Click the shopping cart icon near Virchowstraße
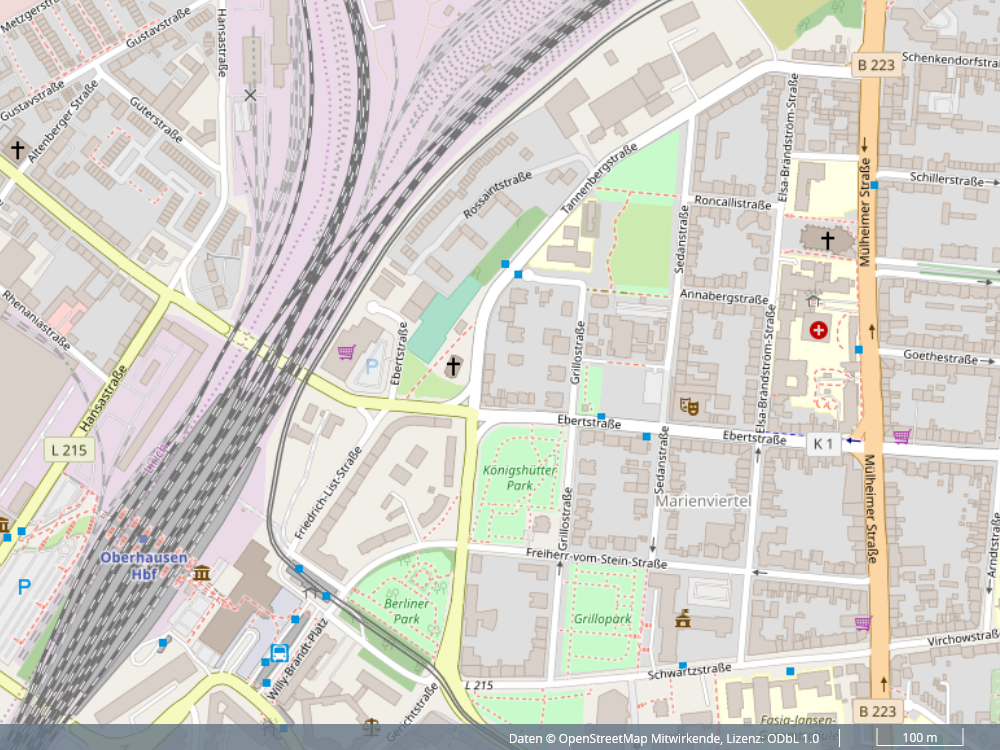The height and width of the screenshot is (750, 1000). coord(862,623)
